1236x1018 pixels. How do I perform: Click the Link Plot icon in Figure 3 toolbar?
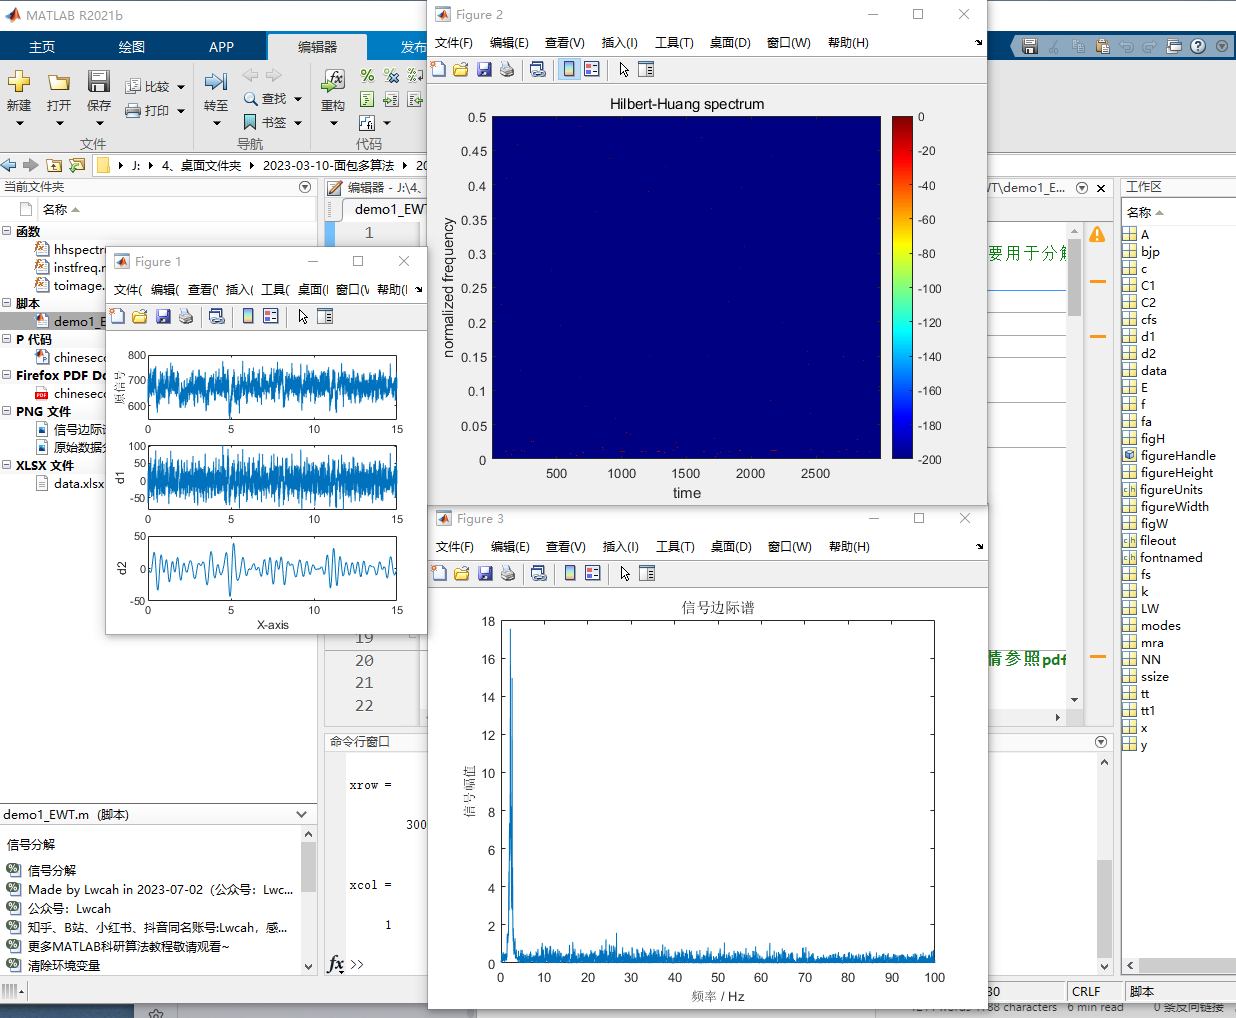[x=540, y=573]
